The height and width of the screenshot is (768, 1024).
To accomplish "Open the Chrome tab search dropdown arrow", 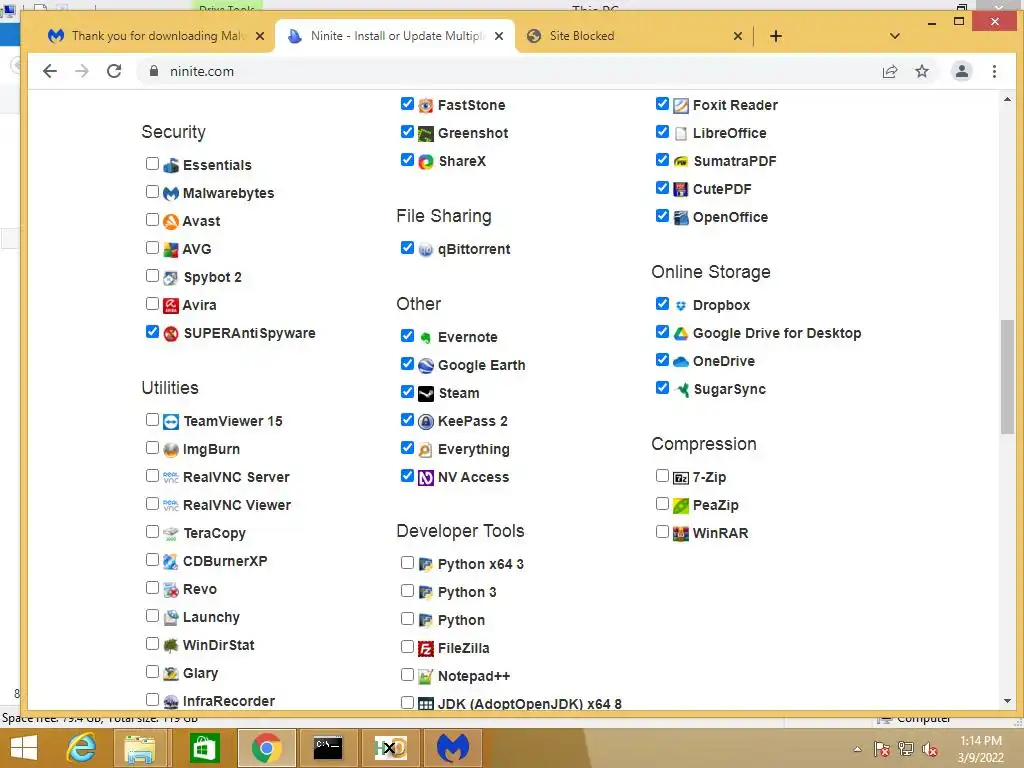I will [895, 36].
